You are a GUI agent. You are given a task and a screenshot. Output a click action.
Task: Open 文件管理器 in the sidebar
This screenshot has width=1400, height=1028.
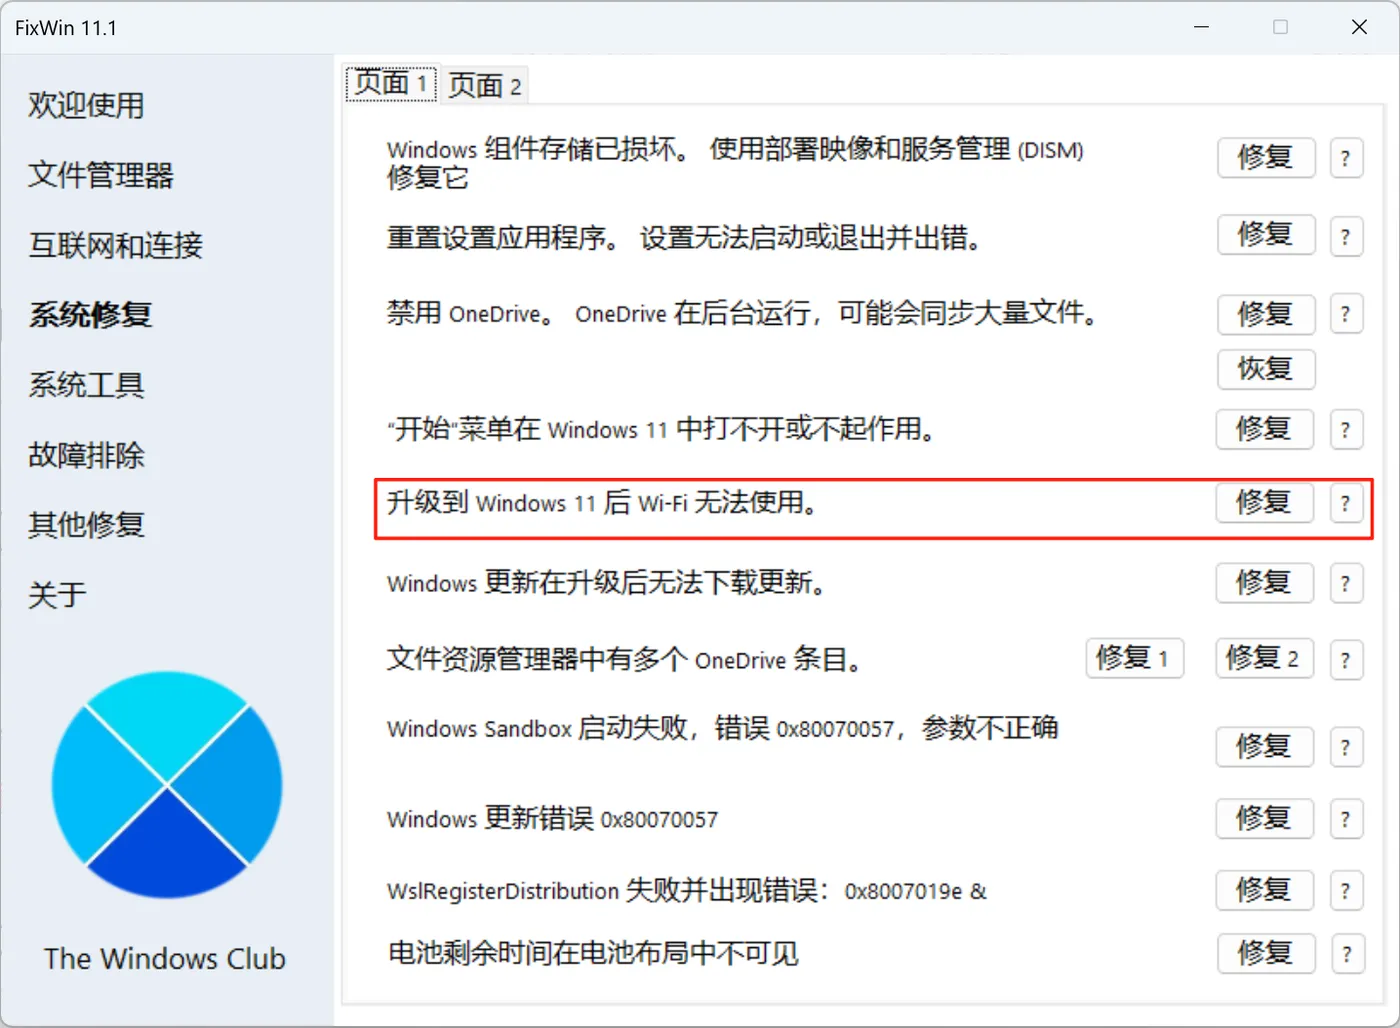pyautogui.click(x=101, y=175)
